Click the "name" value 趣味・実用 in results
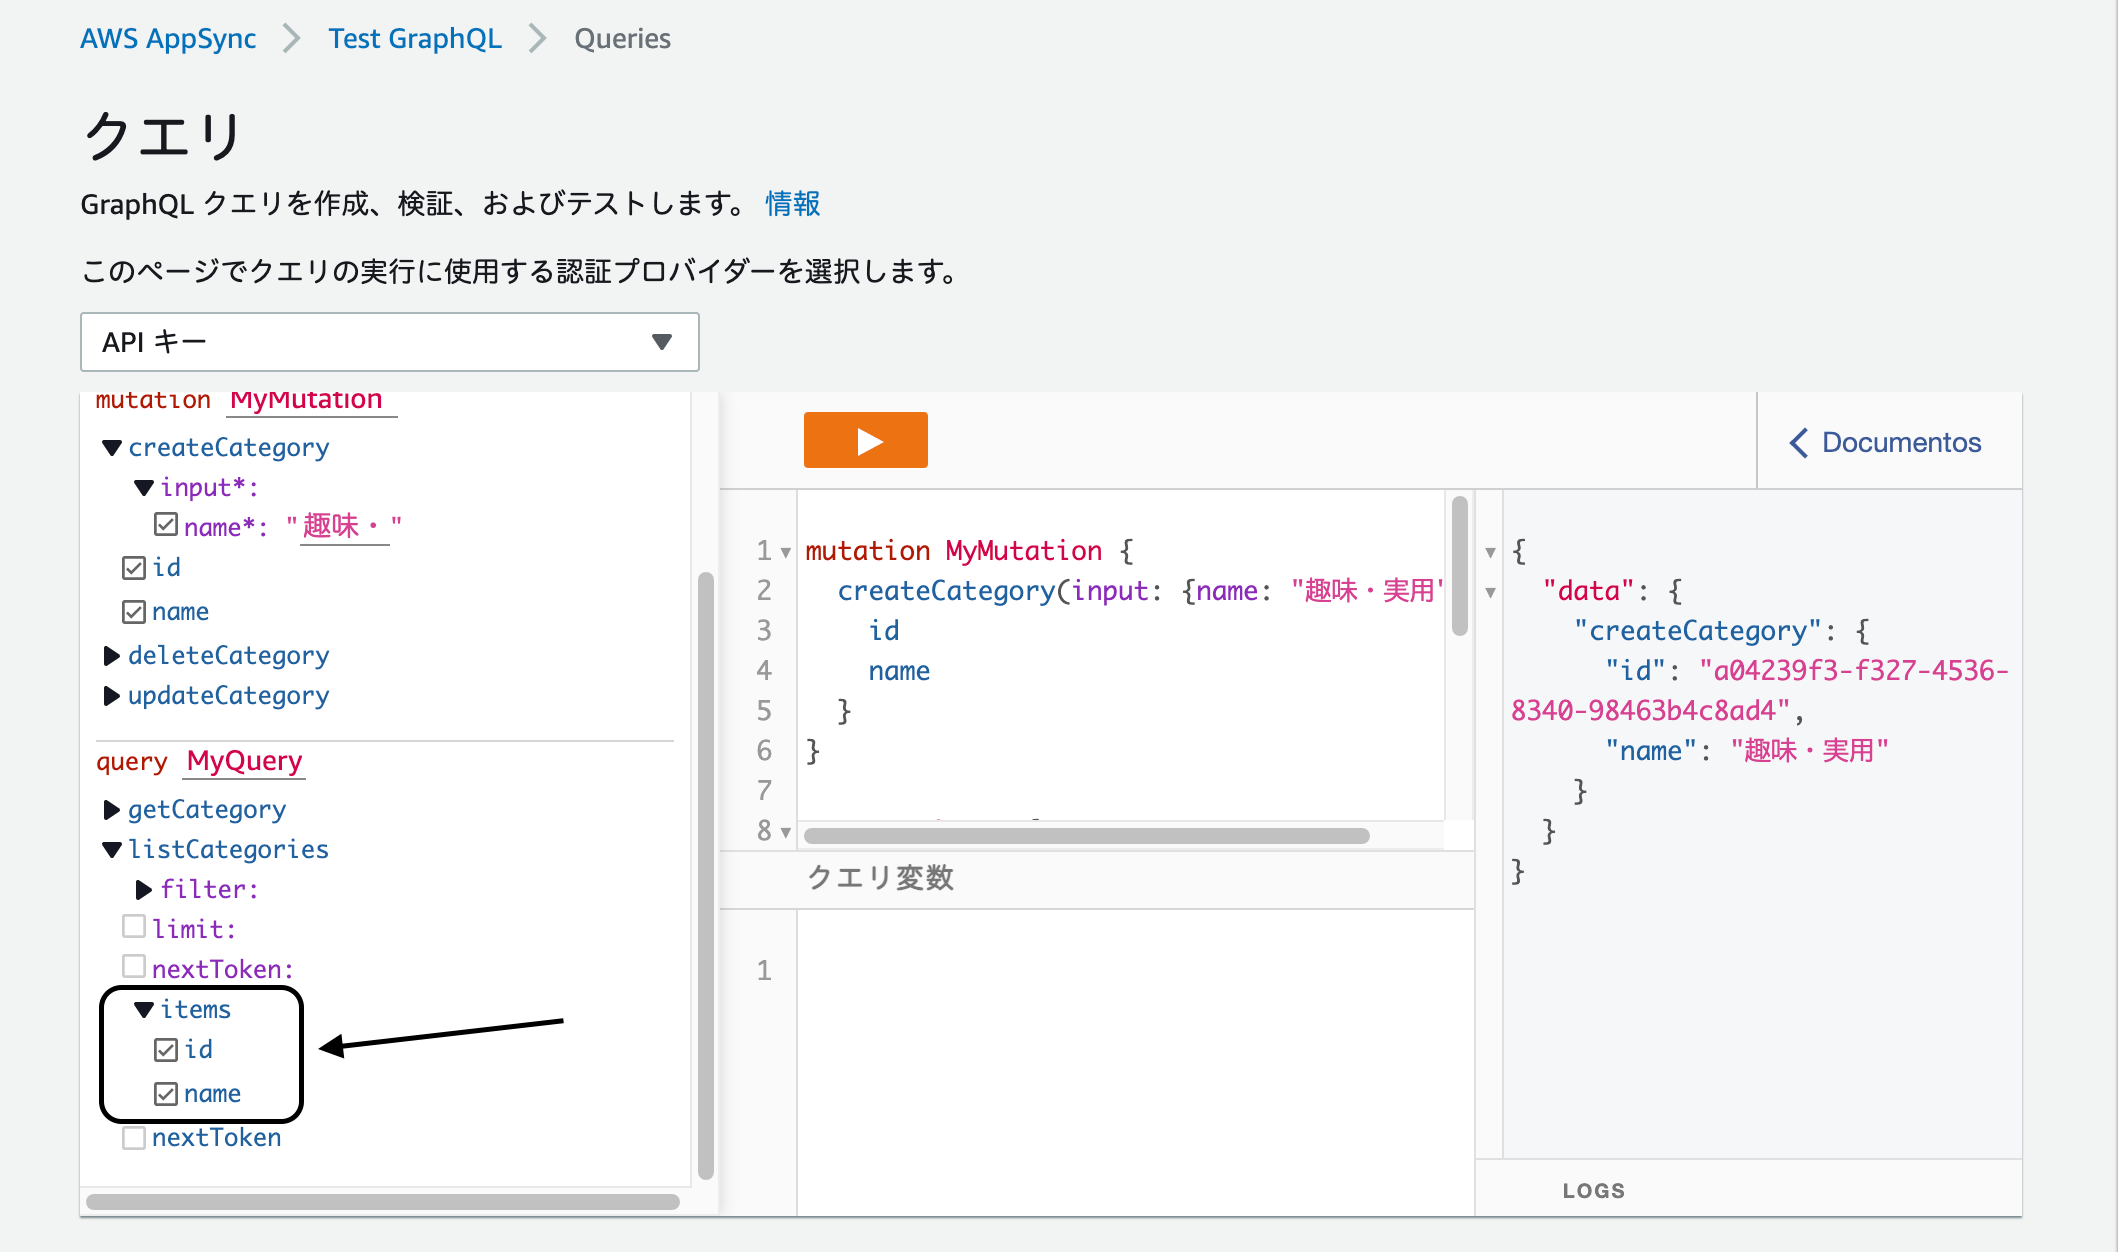2124x1252 pixels. (x=1810, y=751)
